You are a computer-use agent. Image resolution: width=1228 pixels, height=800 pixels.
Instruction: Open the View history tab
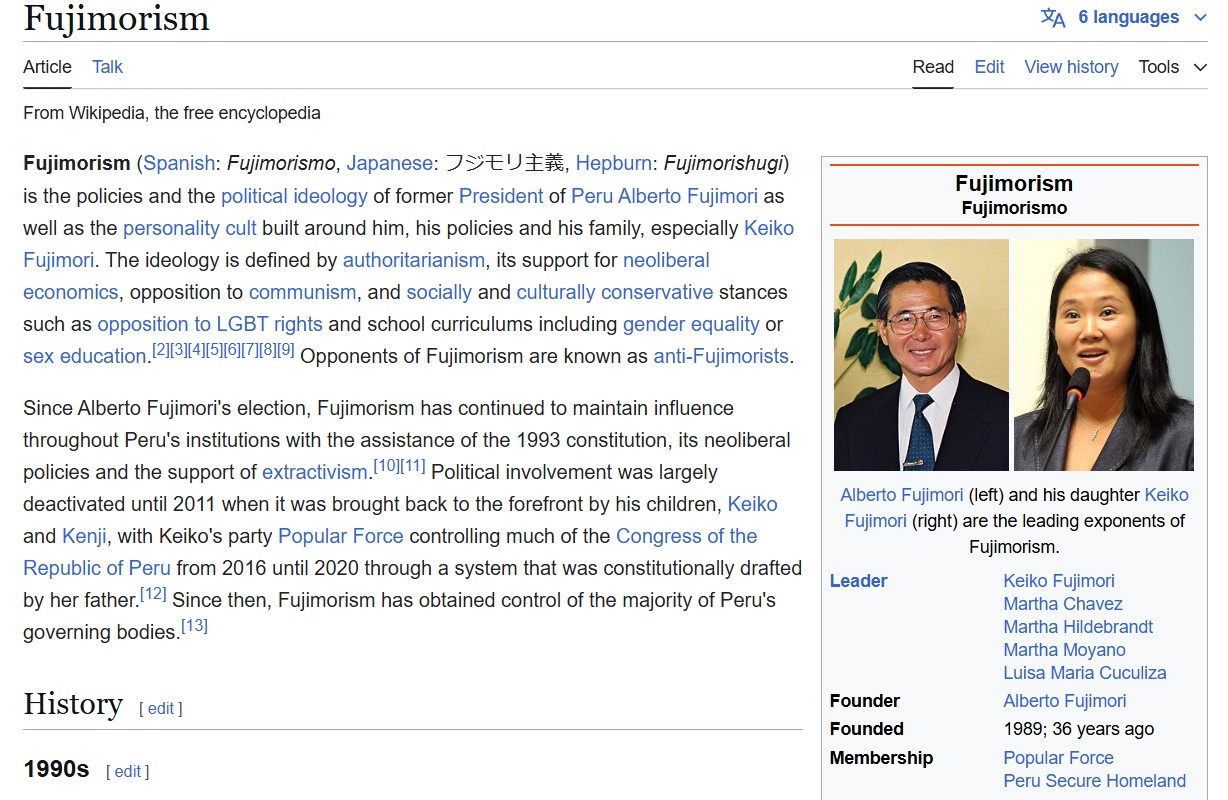[1071, 67]
